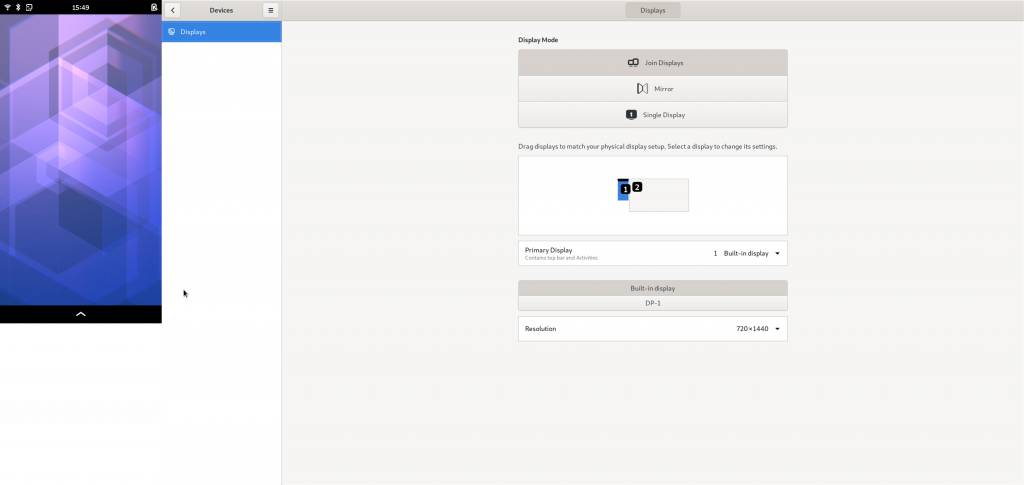
Task: Click the Wi-Fi status icon on phone
Action: (8, 7)
